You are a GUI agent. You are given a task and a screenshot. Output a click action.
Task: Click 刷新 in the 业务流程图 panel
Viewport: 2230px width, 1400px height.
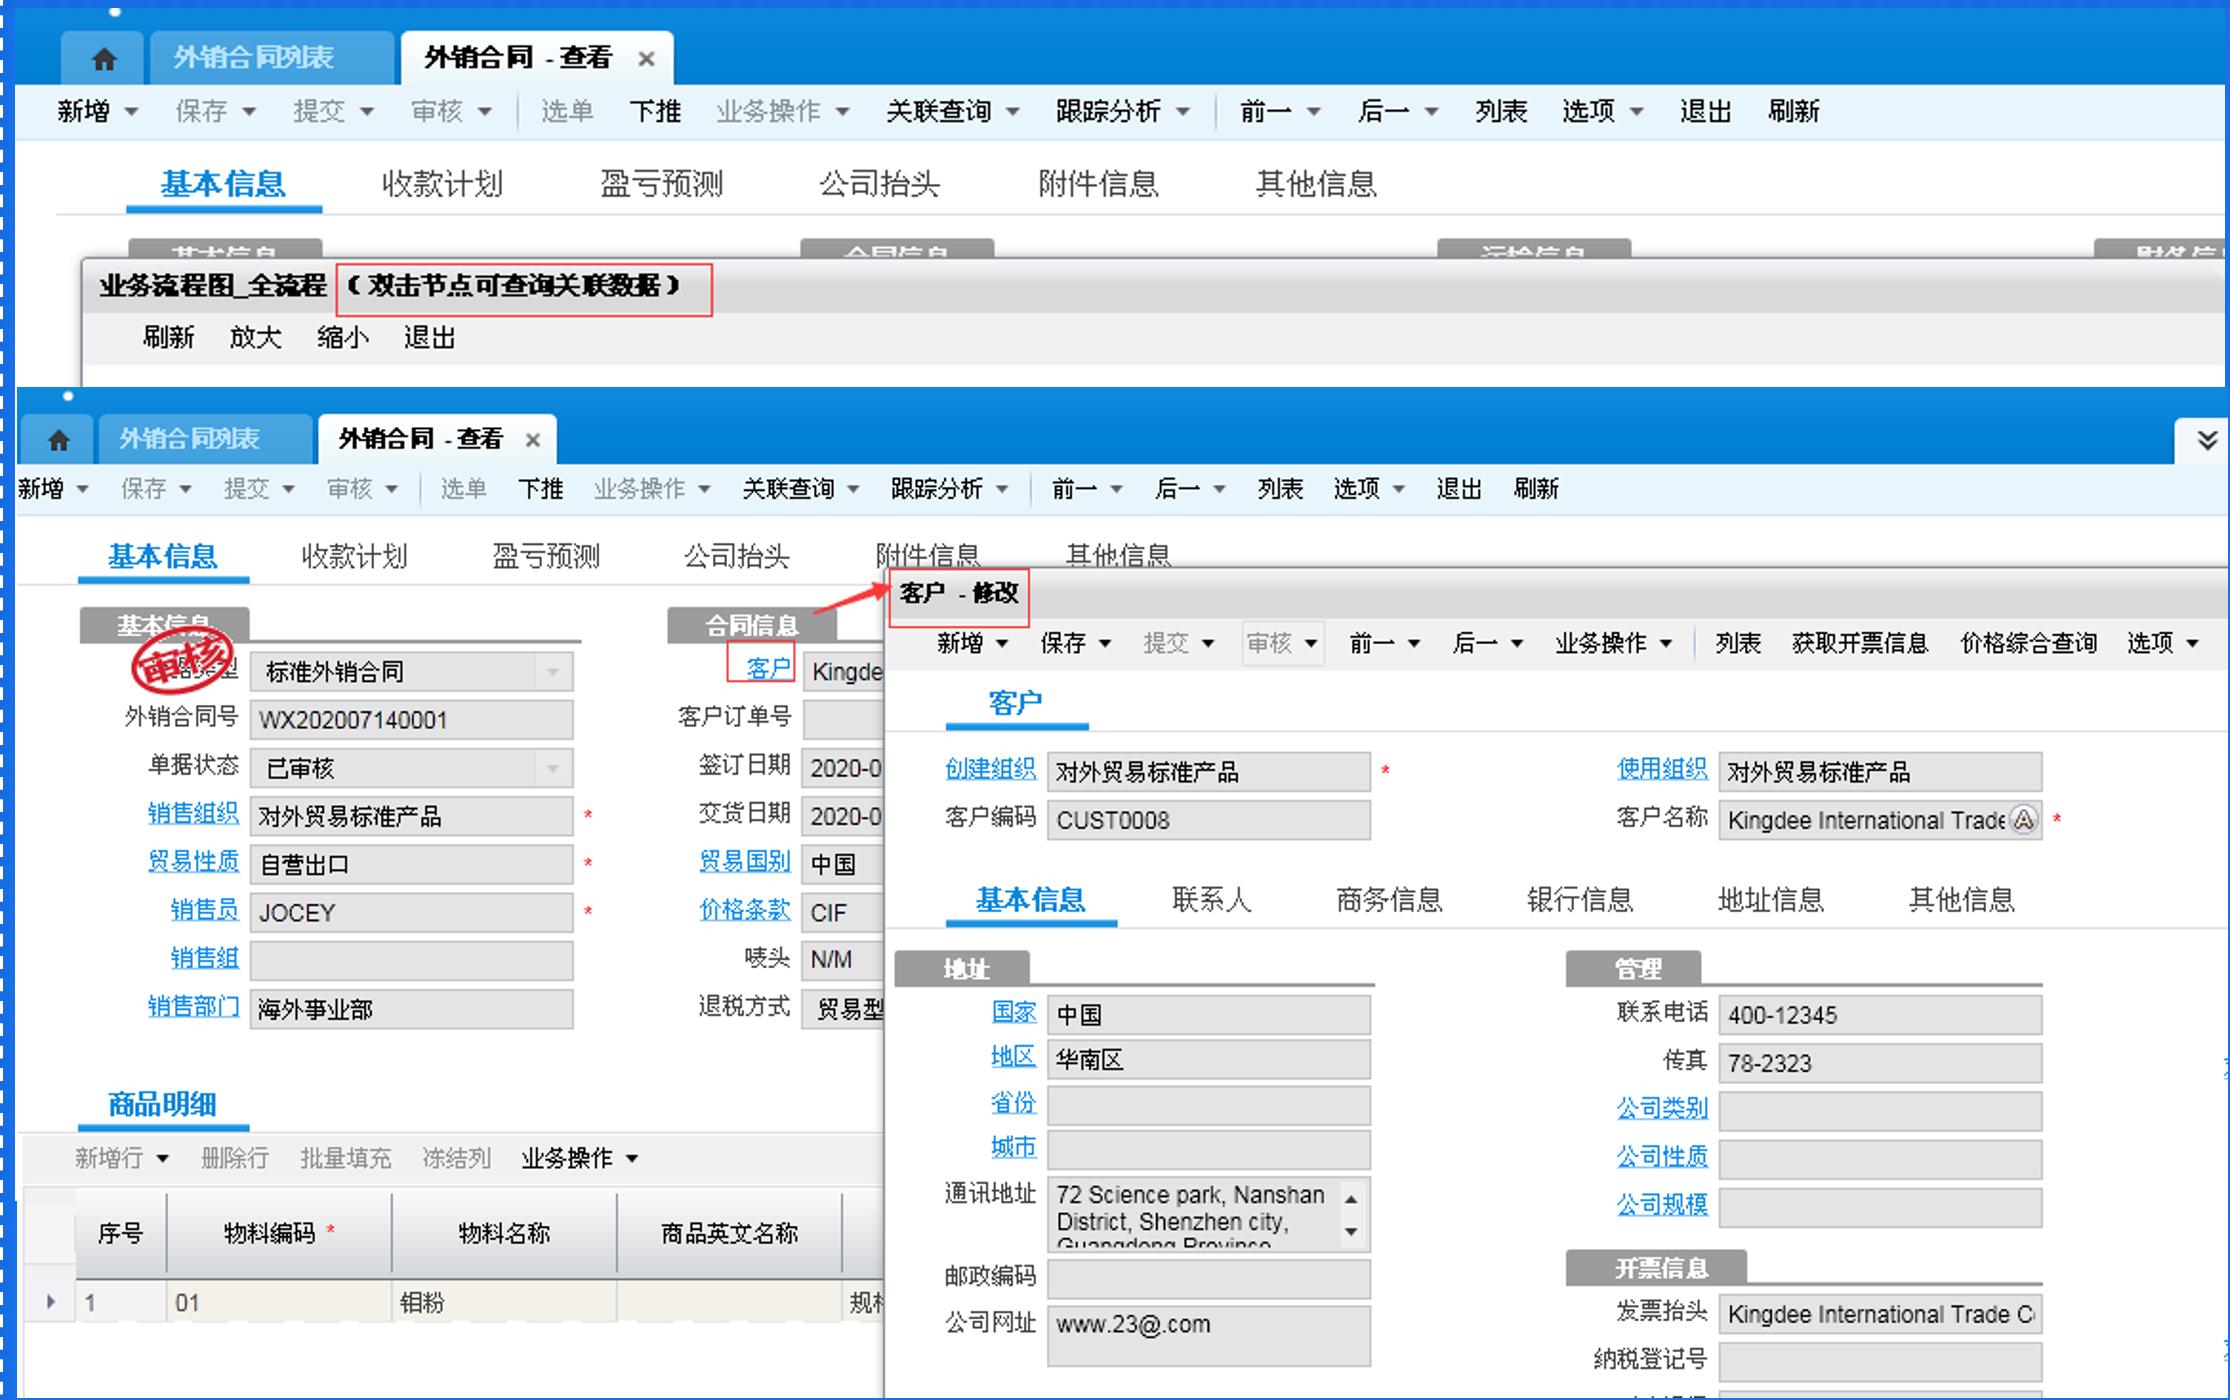pos(168,338)
